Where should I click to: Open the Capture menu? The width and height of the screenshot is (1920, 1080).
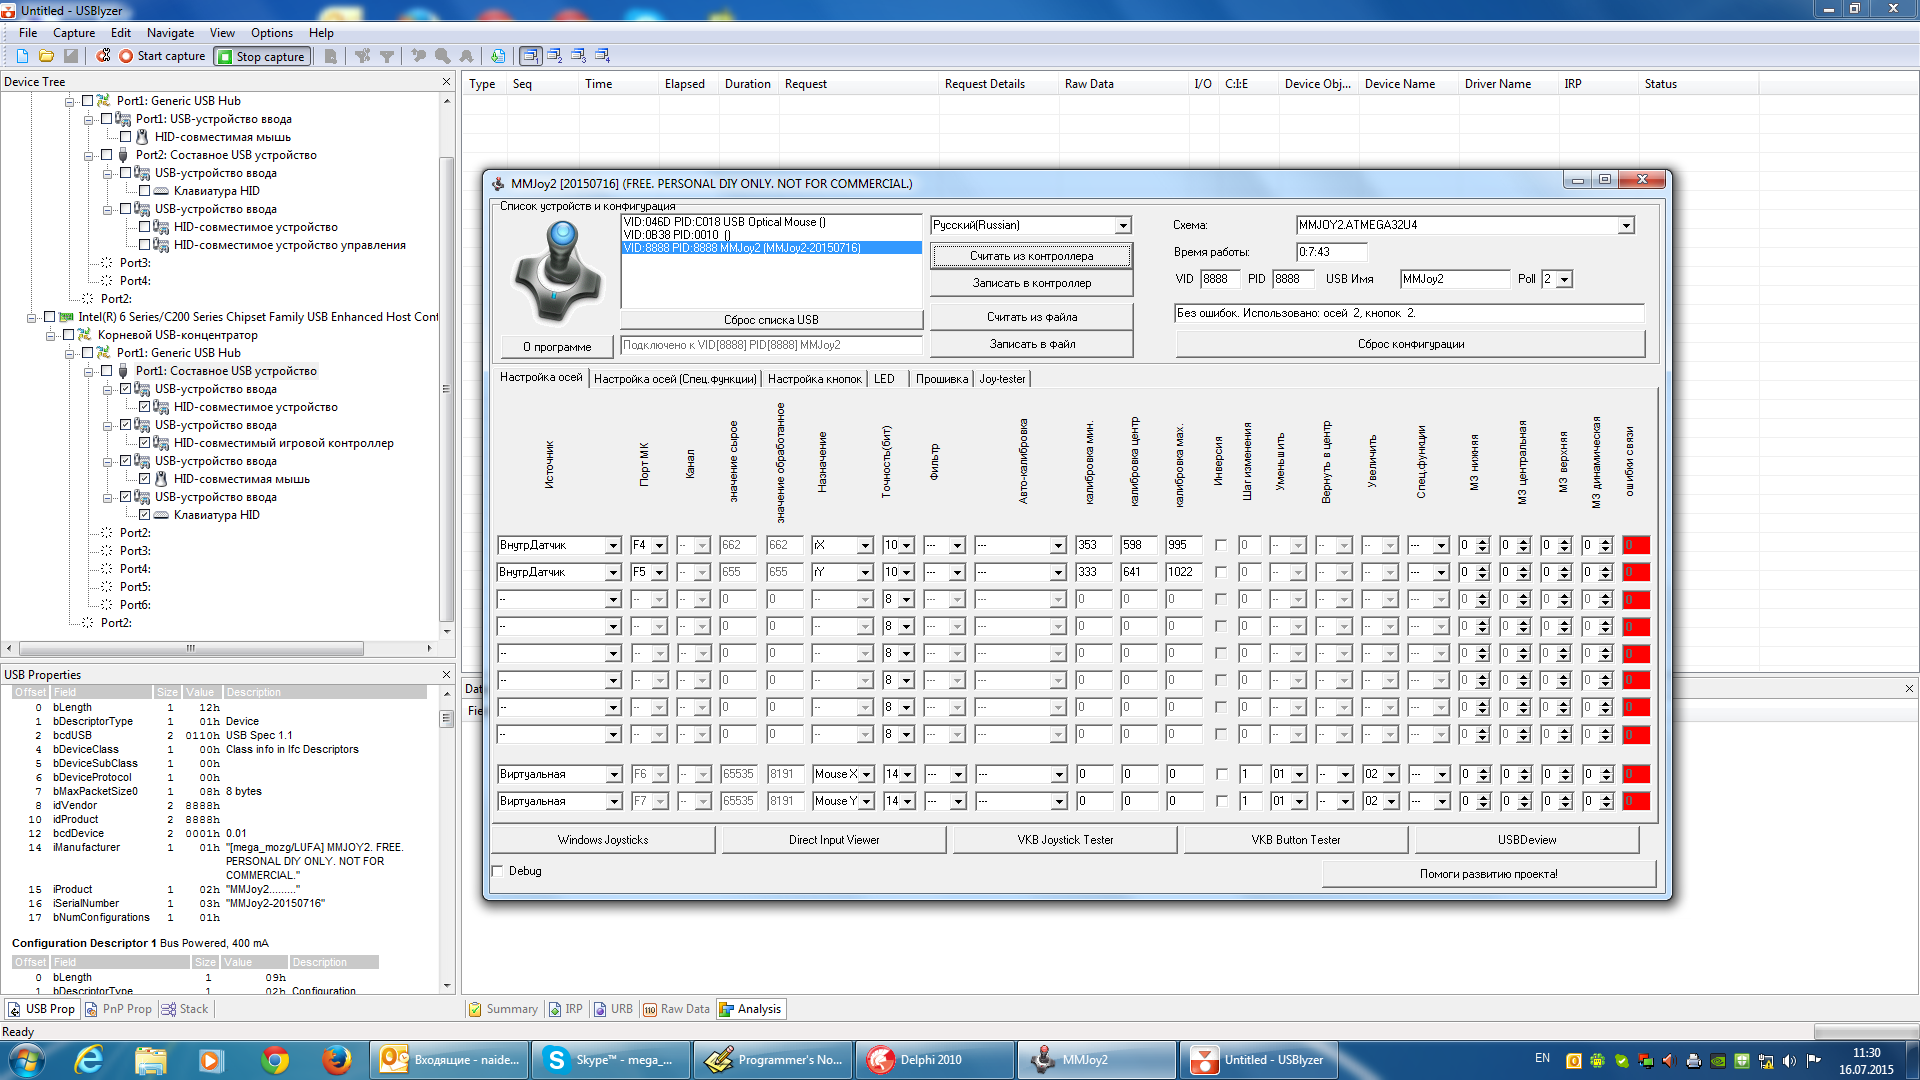pos(74,33)
